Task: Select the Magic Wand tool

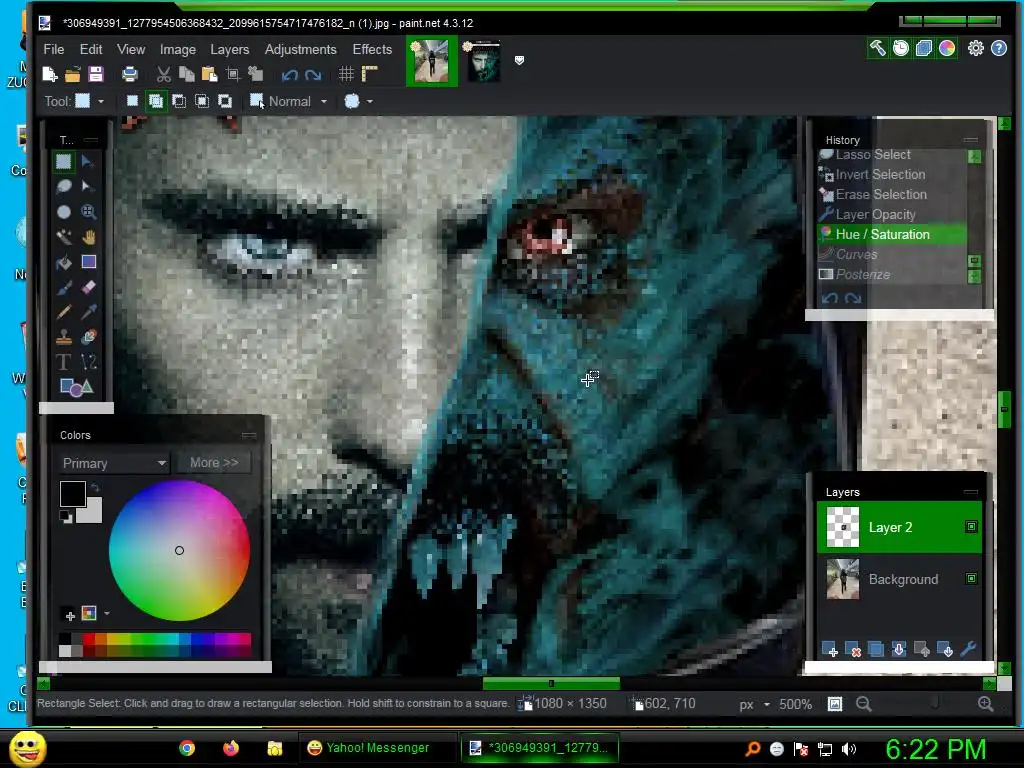Action: pyautogui.click(x=63, y=237)
